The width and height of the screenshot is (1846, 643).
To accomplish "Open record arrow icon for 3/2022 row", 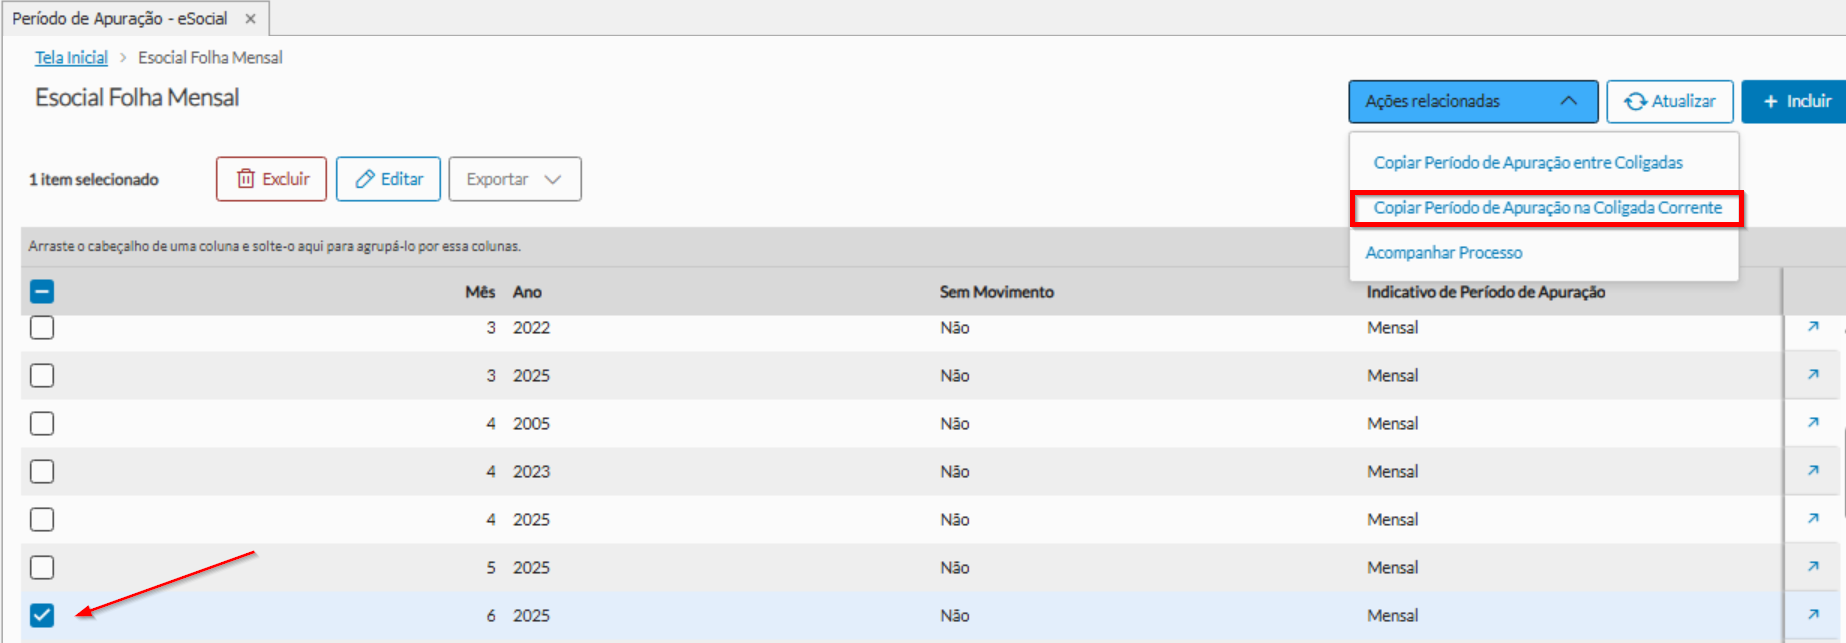I will [1813, 327].
